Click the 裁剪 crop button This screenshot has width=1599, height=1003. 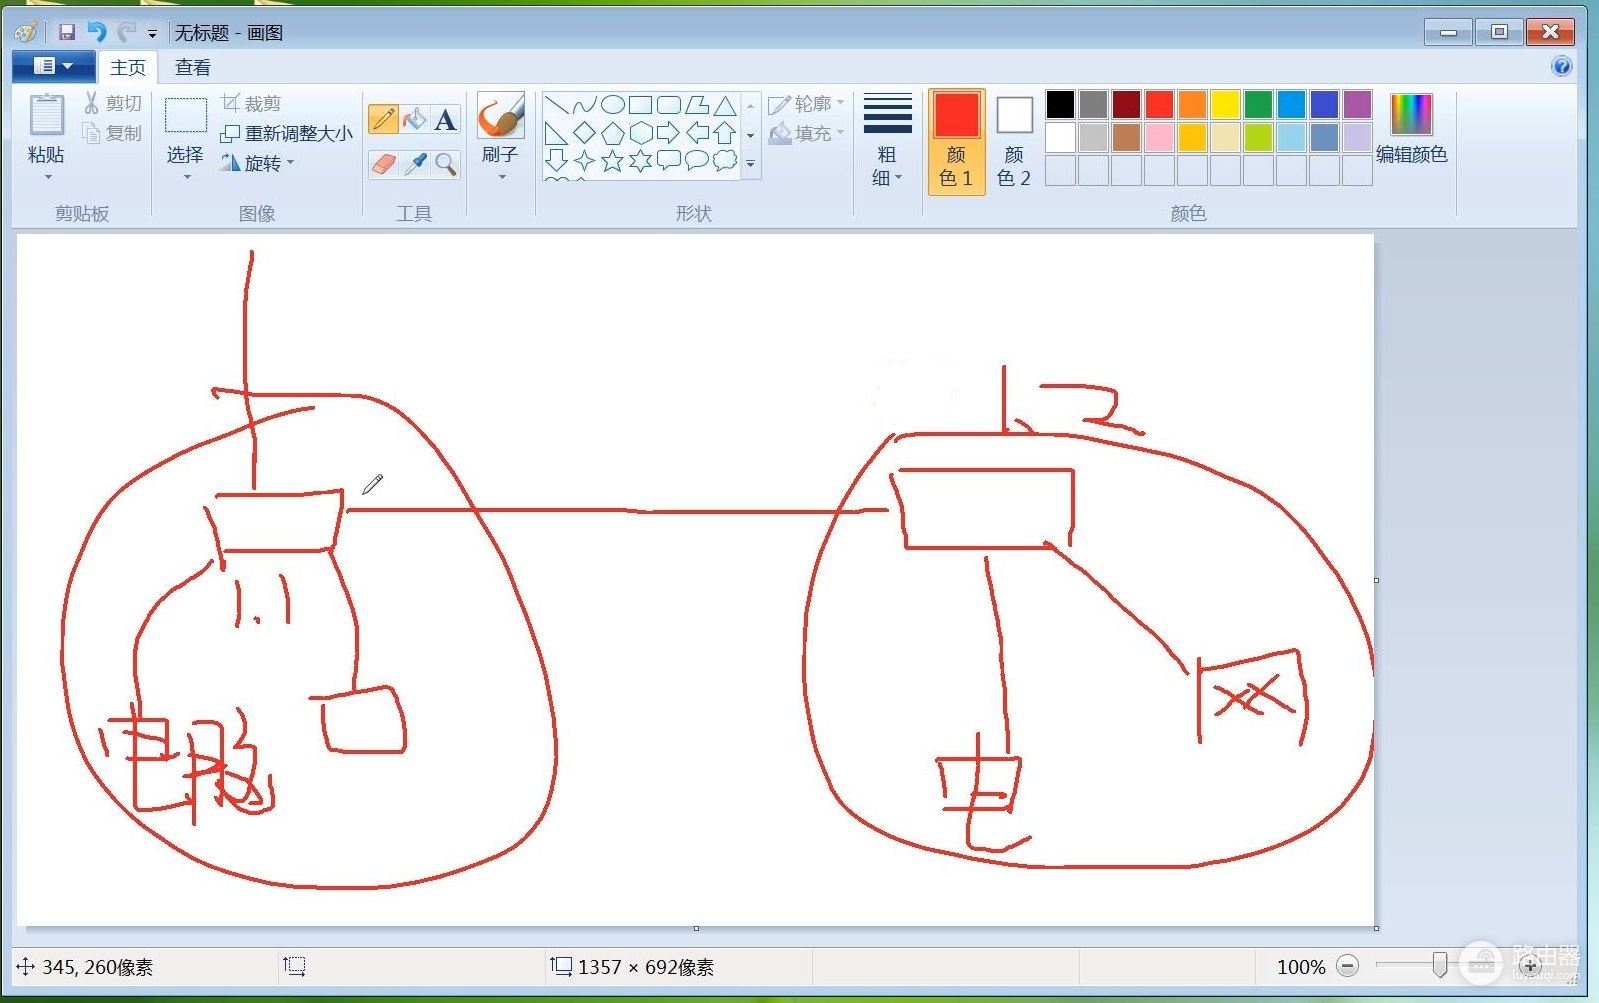[251, 103]
